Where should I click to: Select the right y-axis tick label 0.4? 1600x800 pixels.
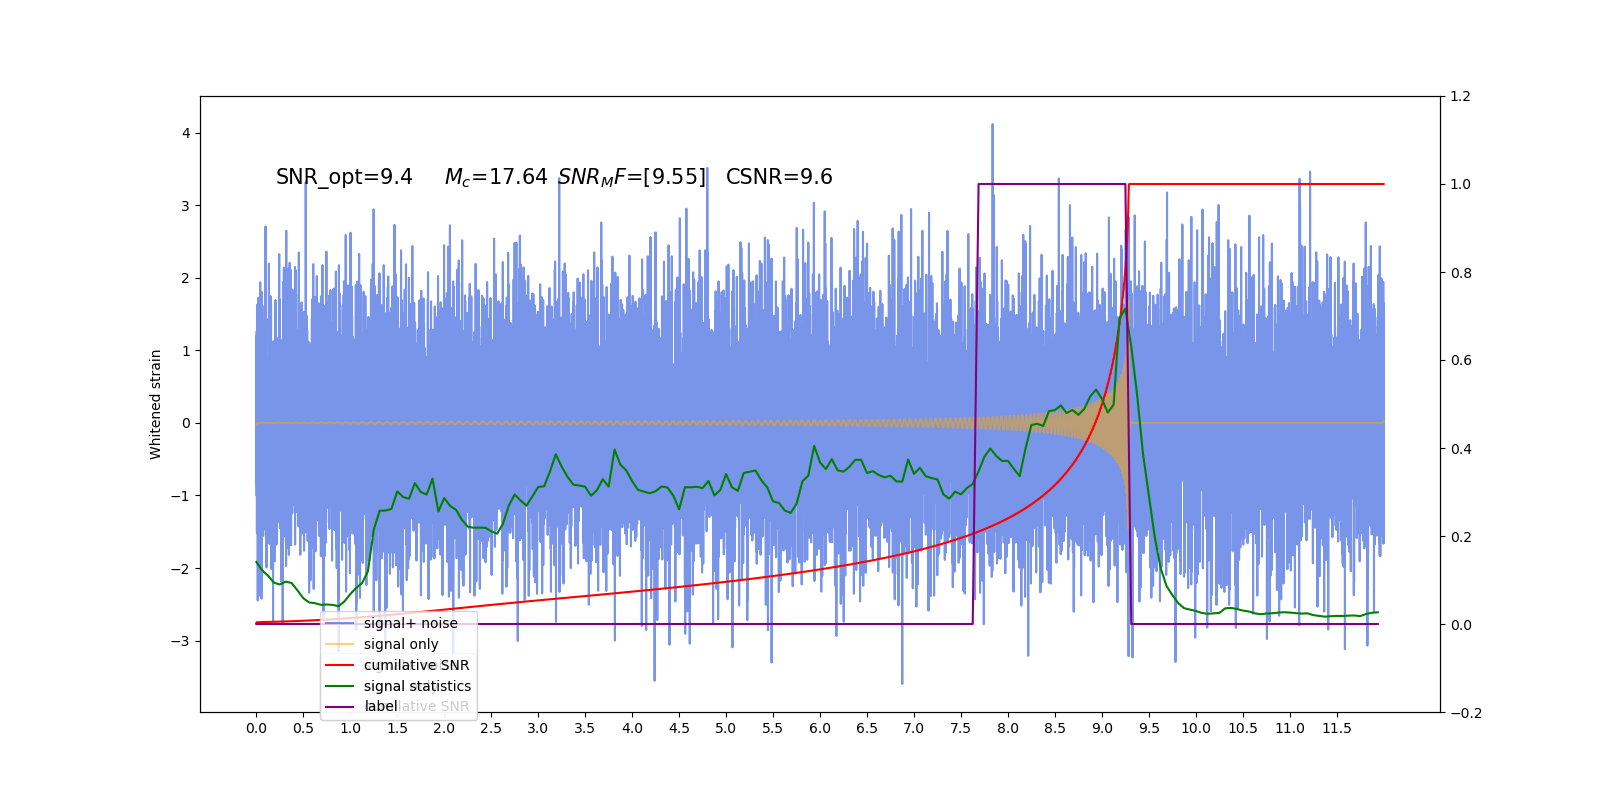(x=1460, y=449)
